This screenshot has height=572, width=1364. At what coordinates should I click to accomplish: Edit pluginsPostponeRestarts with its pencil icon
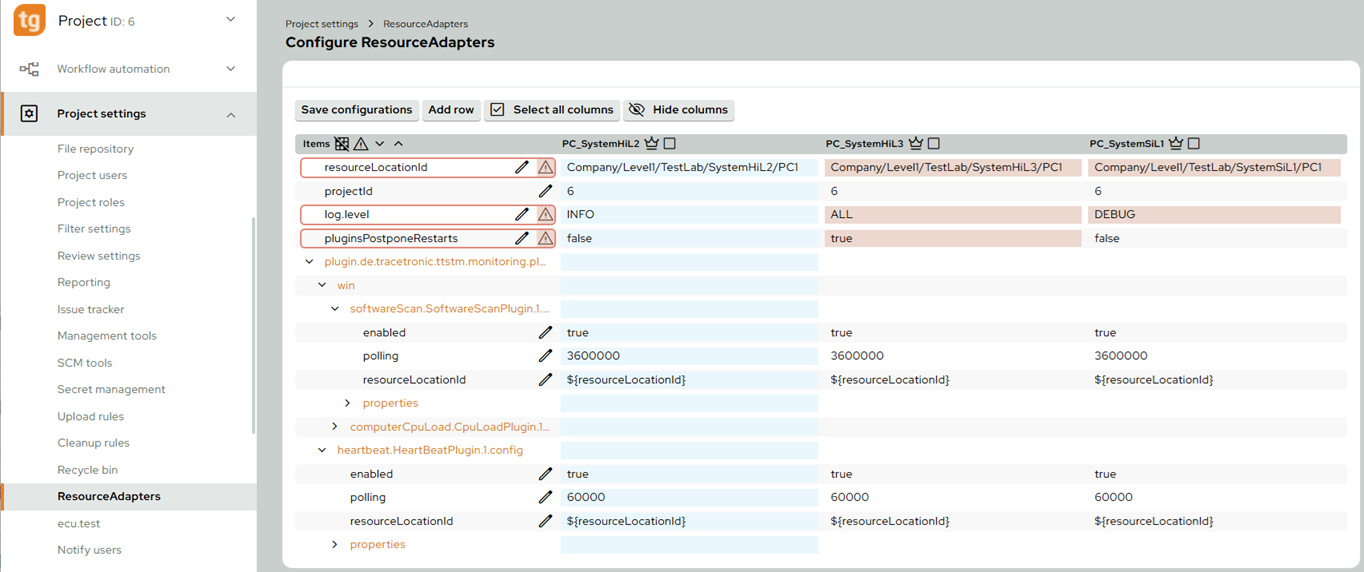[x=522, y=238]
